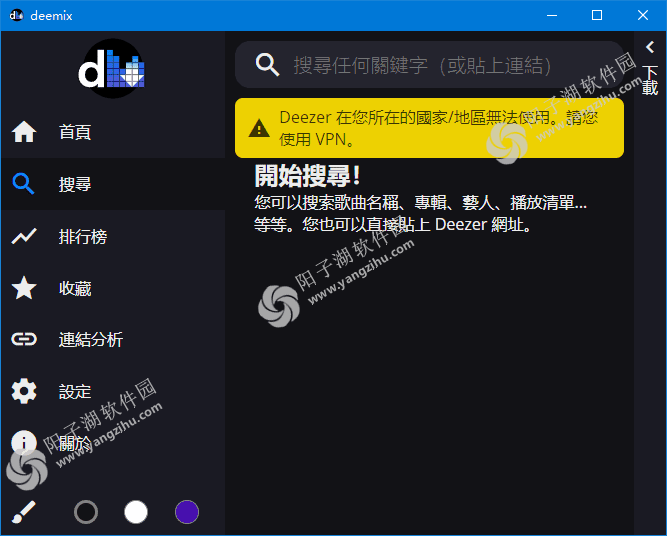The width and height of the screenshot is (667, 536).
Task: Focus the 搜尋任何關鍵字 search field
Action: (x=429, y=65)
